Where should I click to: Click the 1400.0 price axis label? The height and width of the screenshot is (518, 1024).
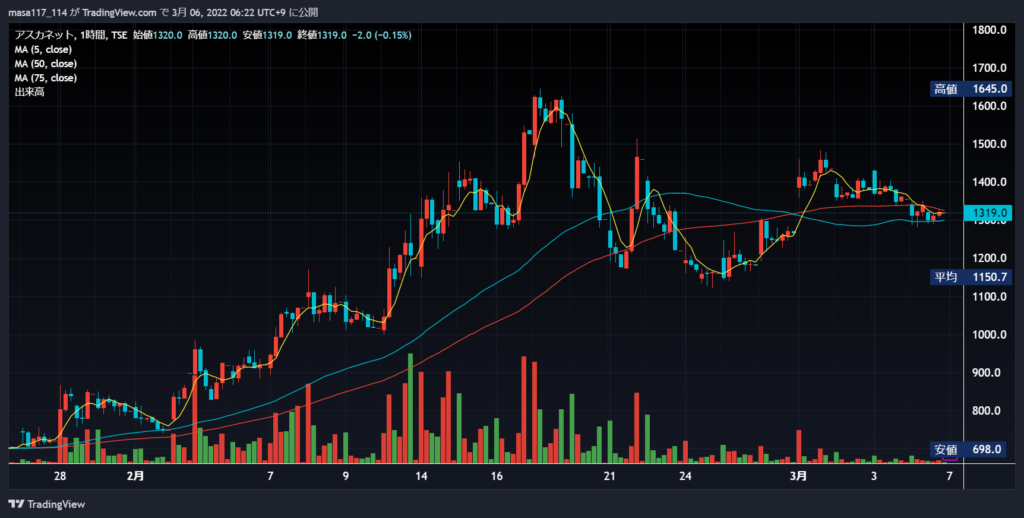tap(987, 182)
